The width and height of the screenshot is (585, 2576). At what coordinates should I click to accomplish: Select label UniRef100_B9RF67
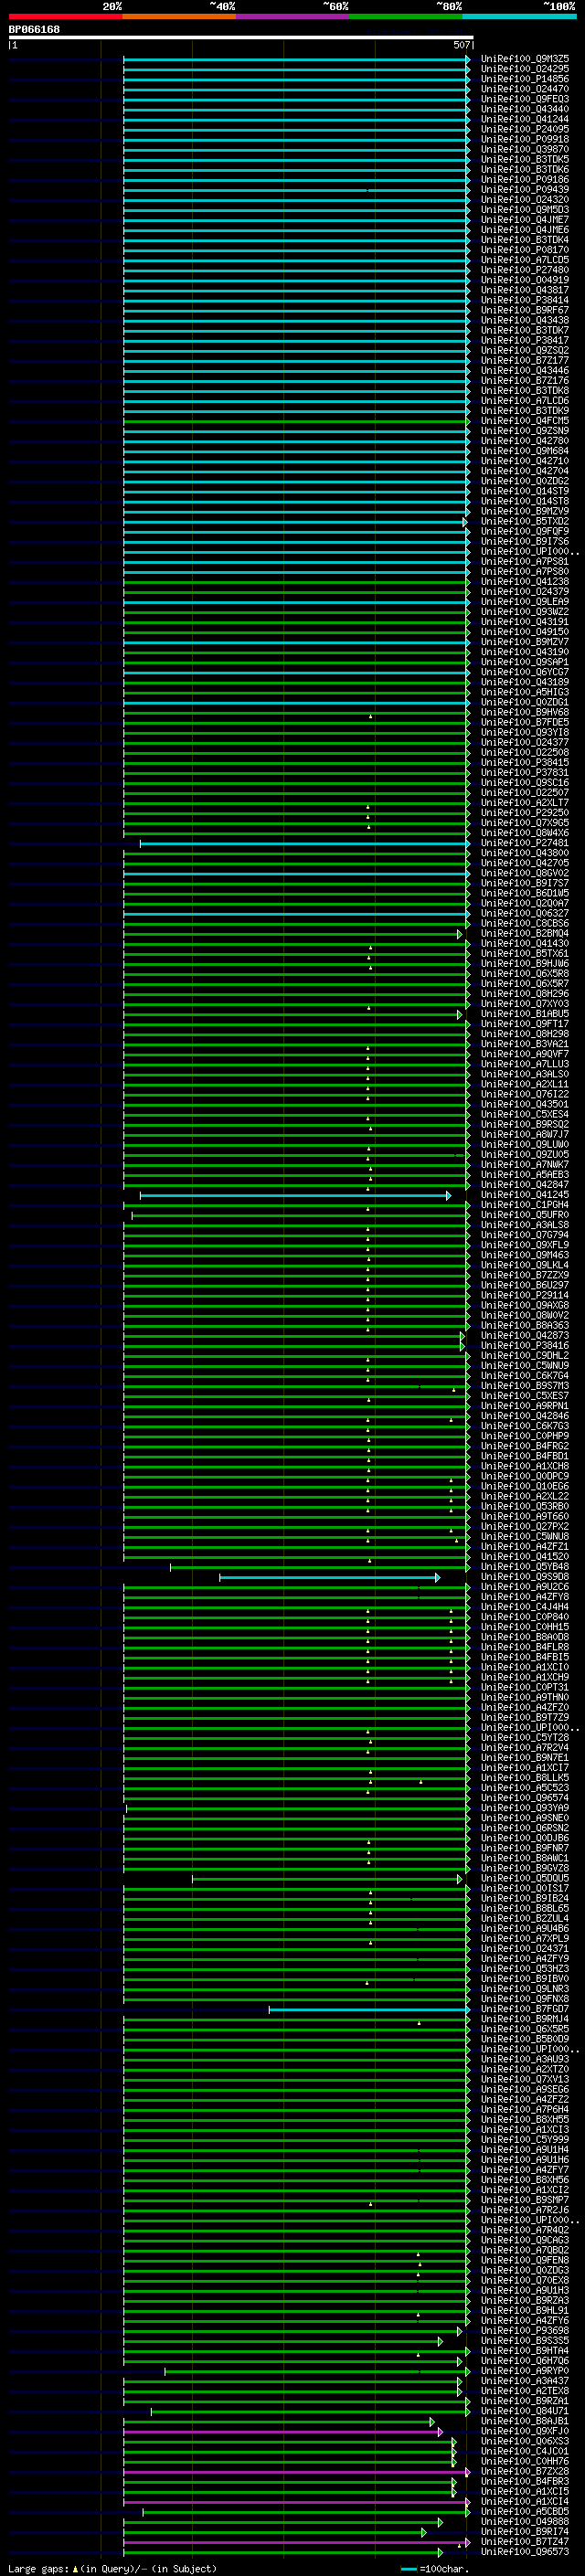point(525,310)
